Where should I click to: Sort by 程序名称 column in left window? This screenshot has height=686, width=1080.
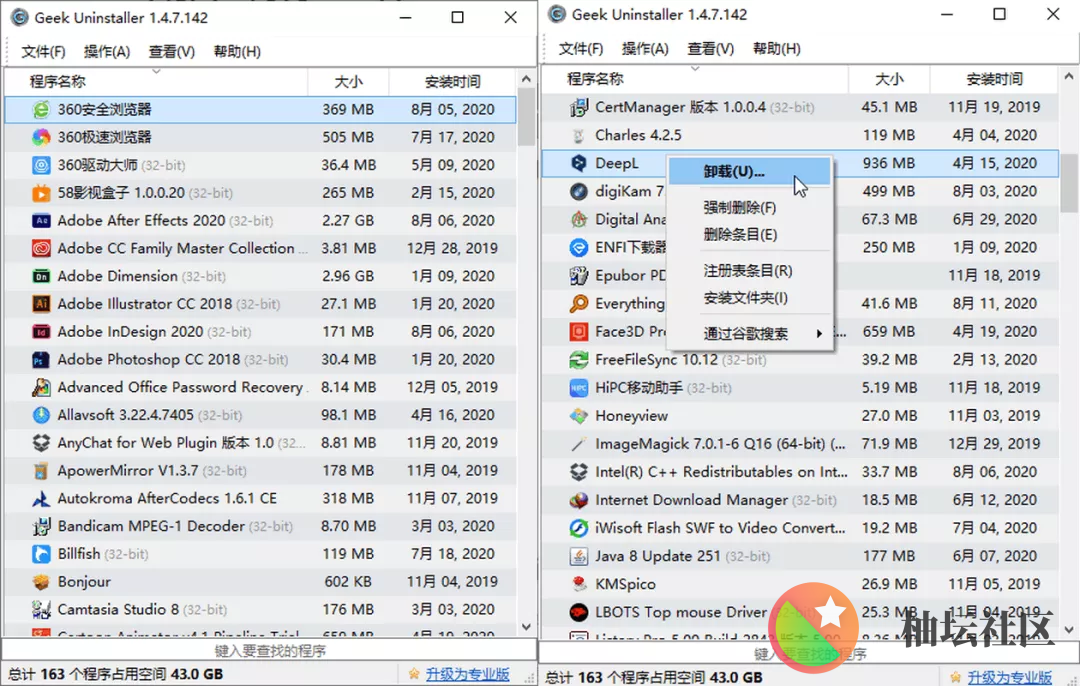click(x=156, y=82)
